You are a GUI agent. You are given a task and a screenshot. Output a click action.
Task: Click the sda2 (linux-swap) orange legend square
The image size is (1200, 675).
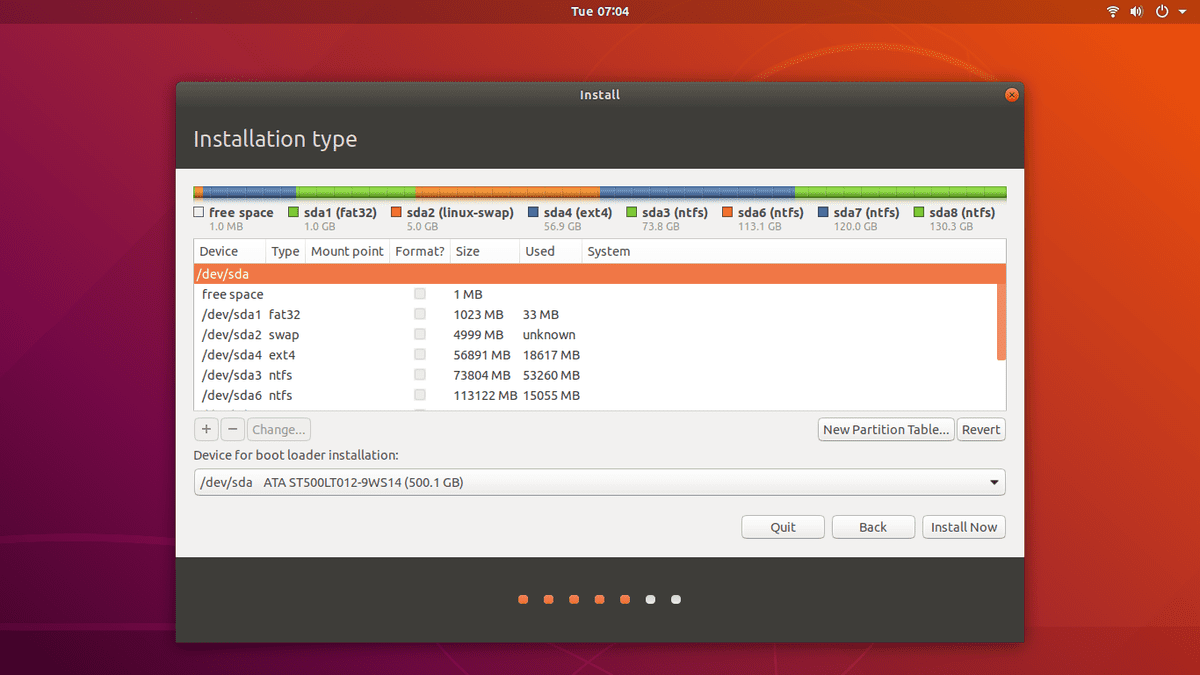pyautogui.click(x=396, y=213)
